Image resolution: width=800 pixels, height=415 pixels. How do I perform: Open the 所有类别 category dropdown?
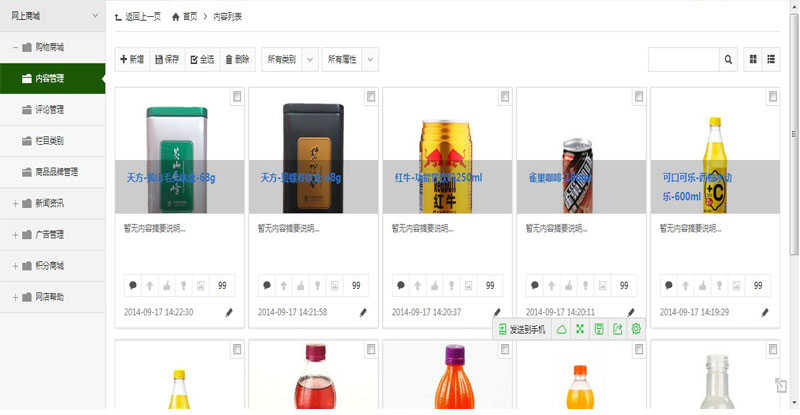tap(290, 60)
